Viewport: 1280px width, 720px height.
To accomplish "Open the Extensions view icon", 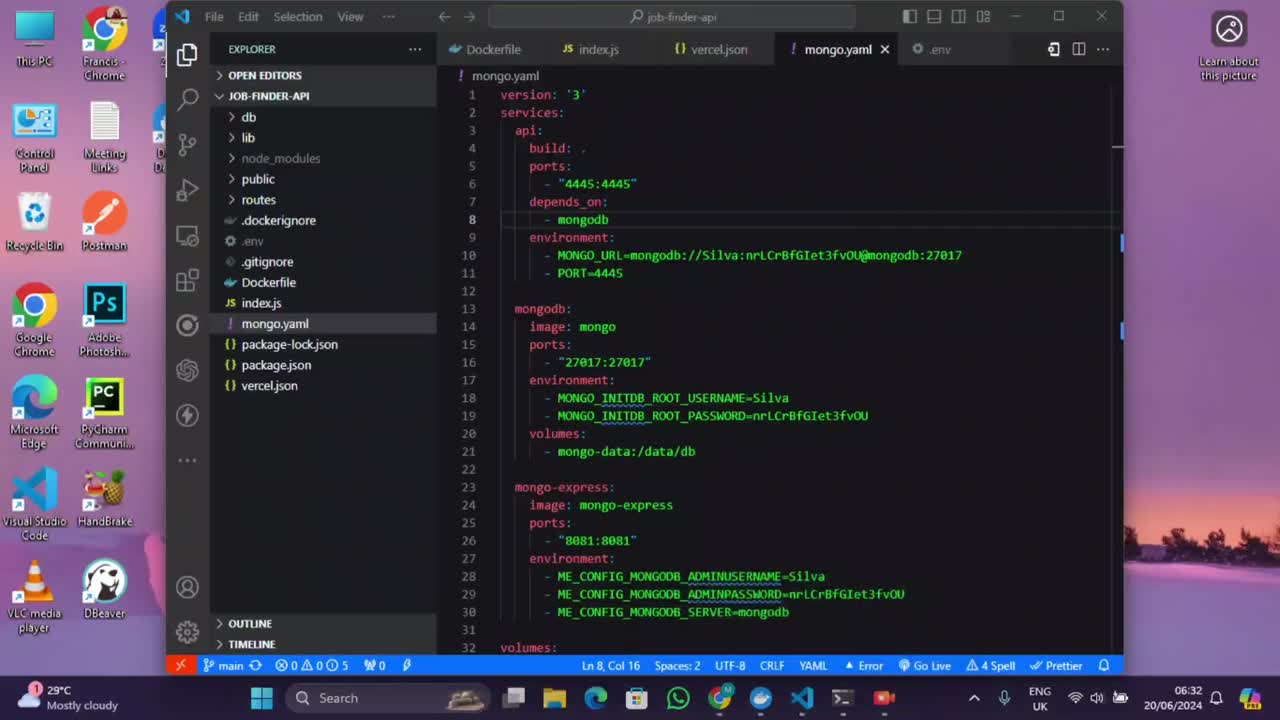I will click(187, 281).
